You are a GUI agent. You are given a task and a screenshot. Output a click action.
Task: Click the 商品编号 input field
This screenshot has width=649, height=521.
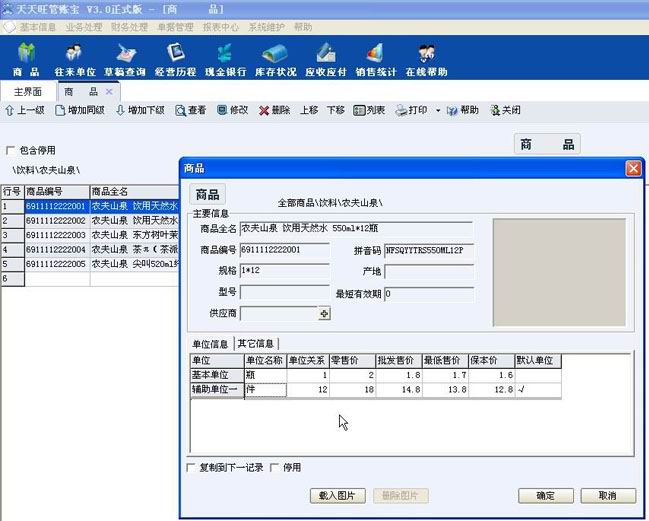tap(285, 250)
